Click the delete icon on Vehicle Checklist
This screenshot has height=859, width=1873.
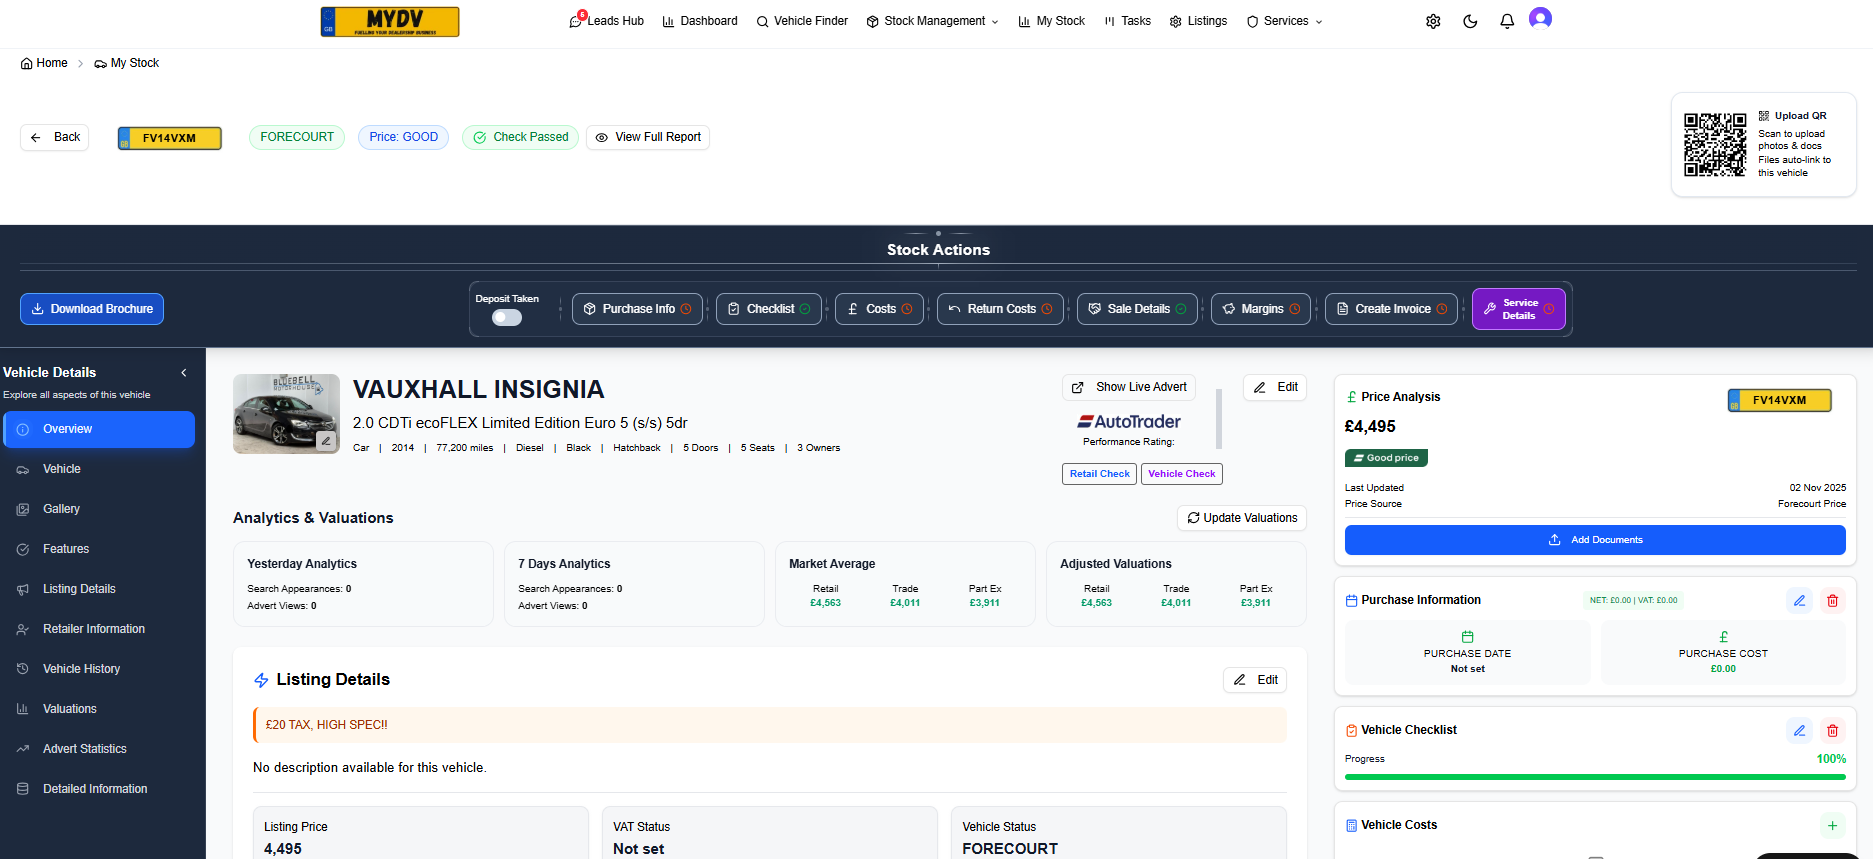click(1832, 731)
